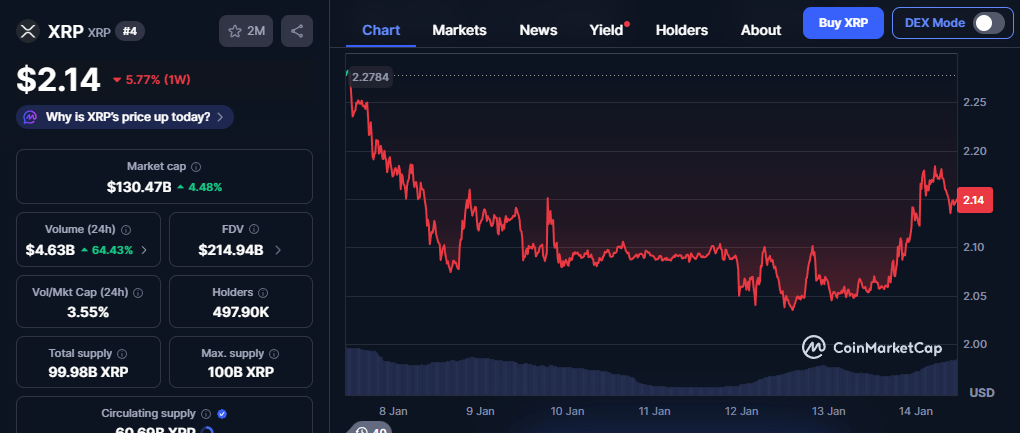The width and height of the screenshot is (1020, 433).
Task: Expand the FDV details chevron
Action: click(277, 250)
